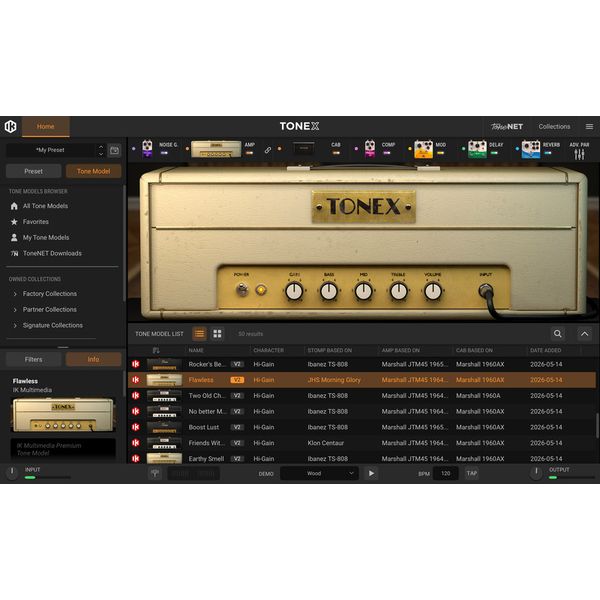Viewport: 600px width, 600px height.
Task: Select the Reverb pedal icon
Action: point(531,149)
